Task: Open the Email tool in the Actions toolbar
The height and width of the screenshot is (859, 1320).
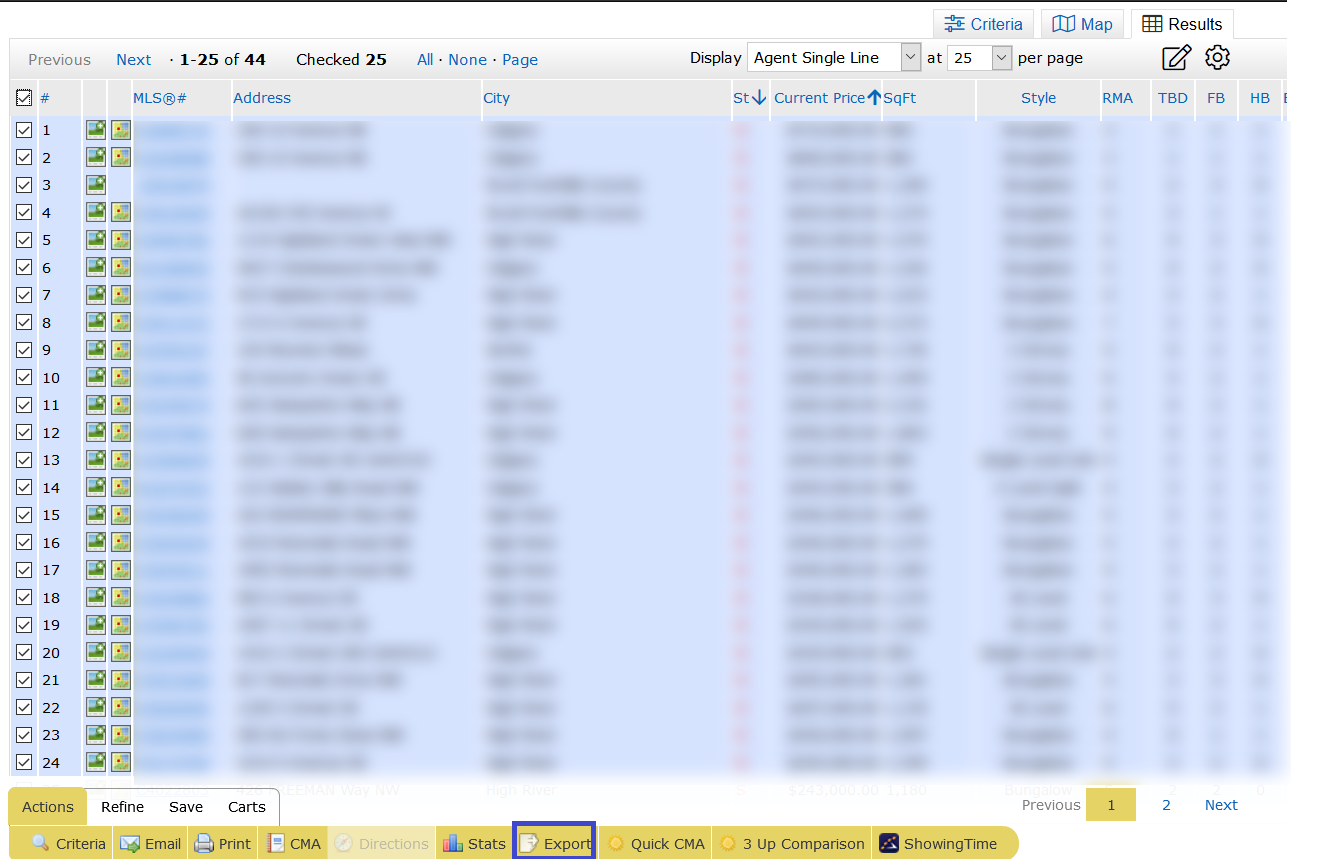Action: coord(149,843)
